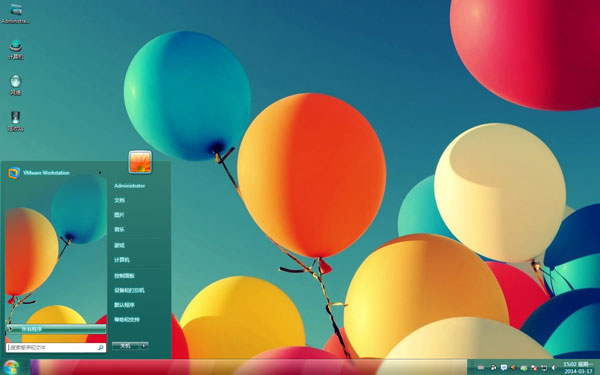The width and height of the screenshot is (600, 375).
Task: Open 设备和打印机 from the Start menu
Action: tap(129, 290)
